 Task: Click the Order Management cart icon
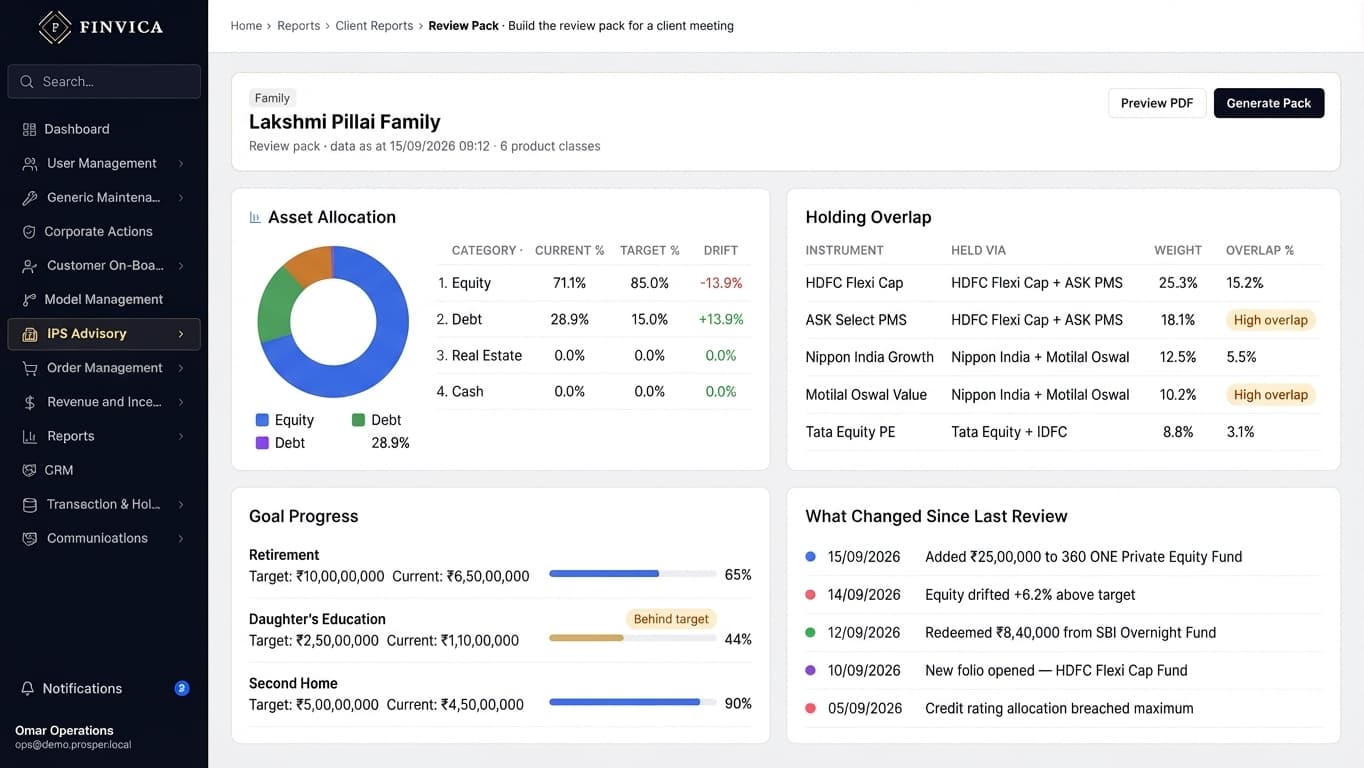29,367
